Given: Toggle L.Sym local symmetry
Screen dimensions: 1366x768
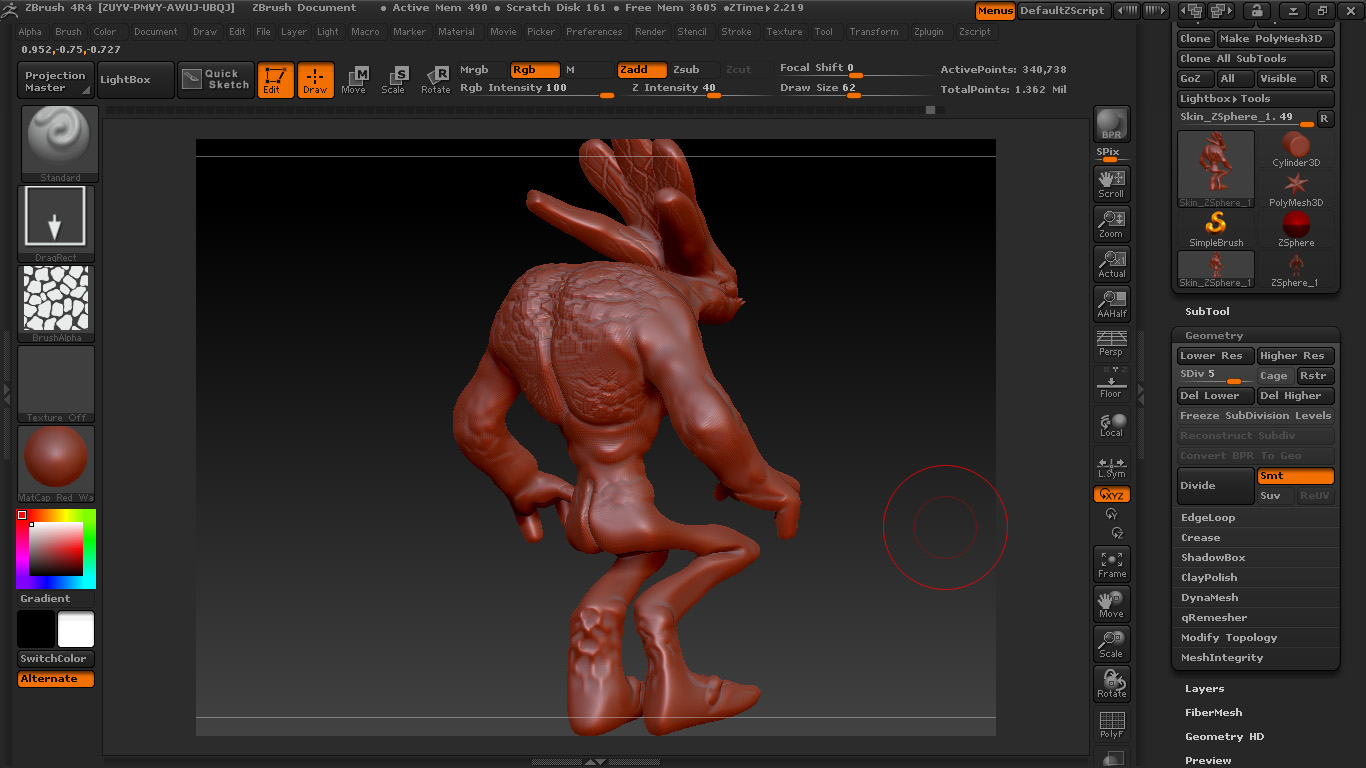Looking at the screenshot, I should 1111,466.
